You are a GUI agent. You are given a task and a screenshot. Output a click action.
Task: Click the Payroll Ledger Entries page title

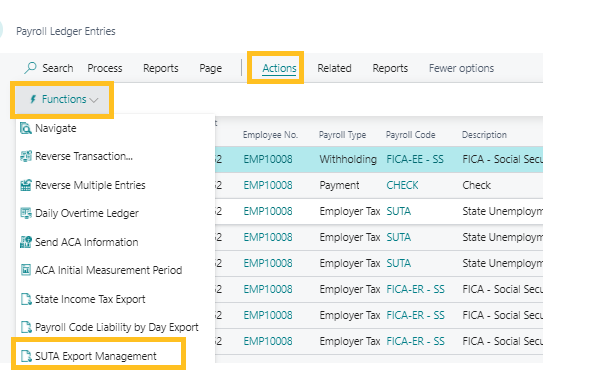point(66,31)
